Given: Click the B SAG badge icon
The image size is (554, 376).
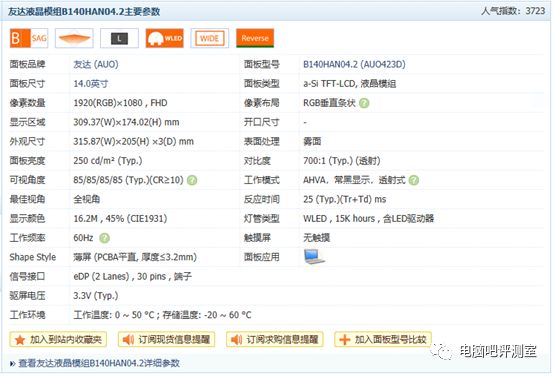Looking at the screenshot, I should (29, 38).
